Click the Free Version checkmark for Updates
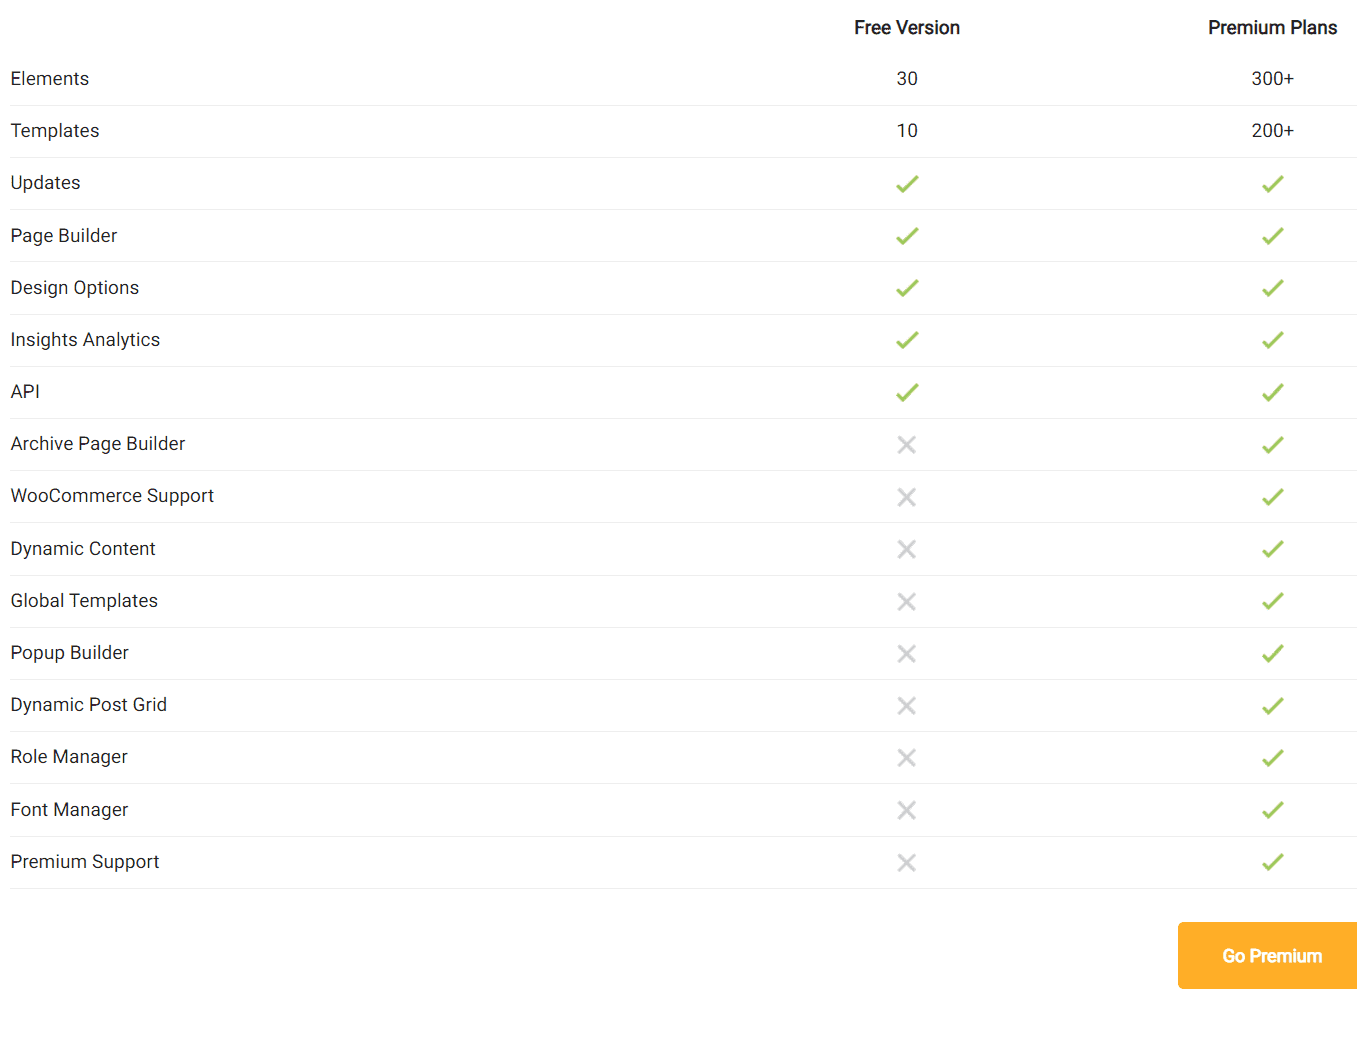1357x1037 pixels. [x=907, y=184]
